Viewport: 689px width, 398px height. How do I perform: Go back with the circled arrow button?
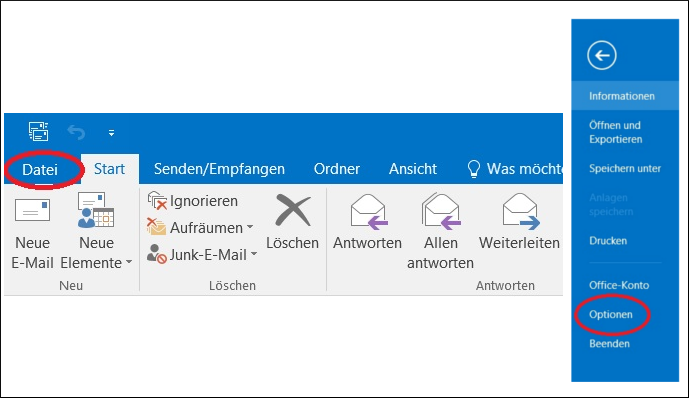602,55
